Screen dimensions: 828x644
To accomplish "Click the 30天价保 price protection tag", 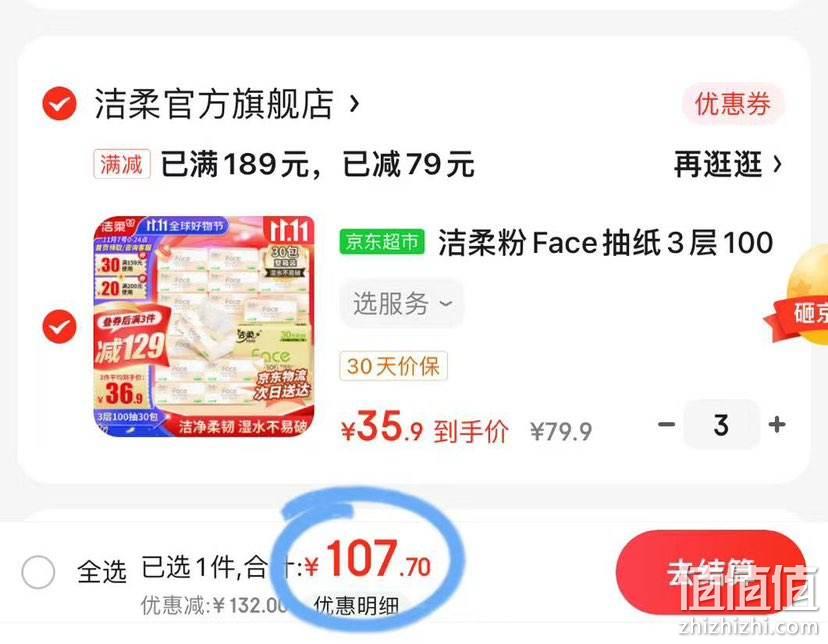I will 393,366.
